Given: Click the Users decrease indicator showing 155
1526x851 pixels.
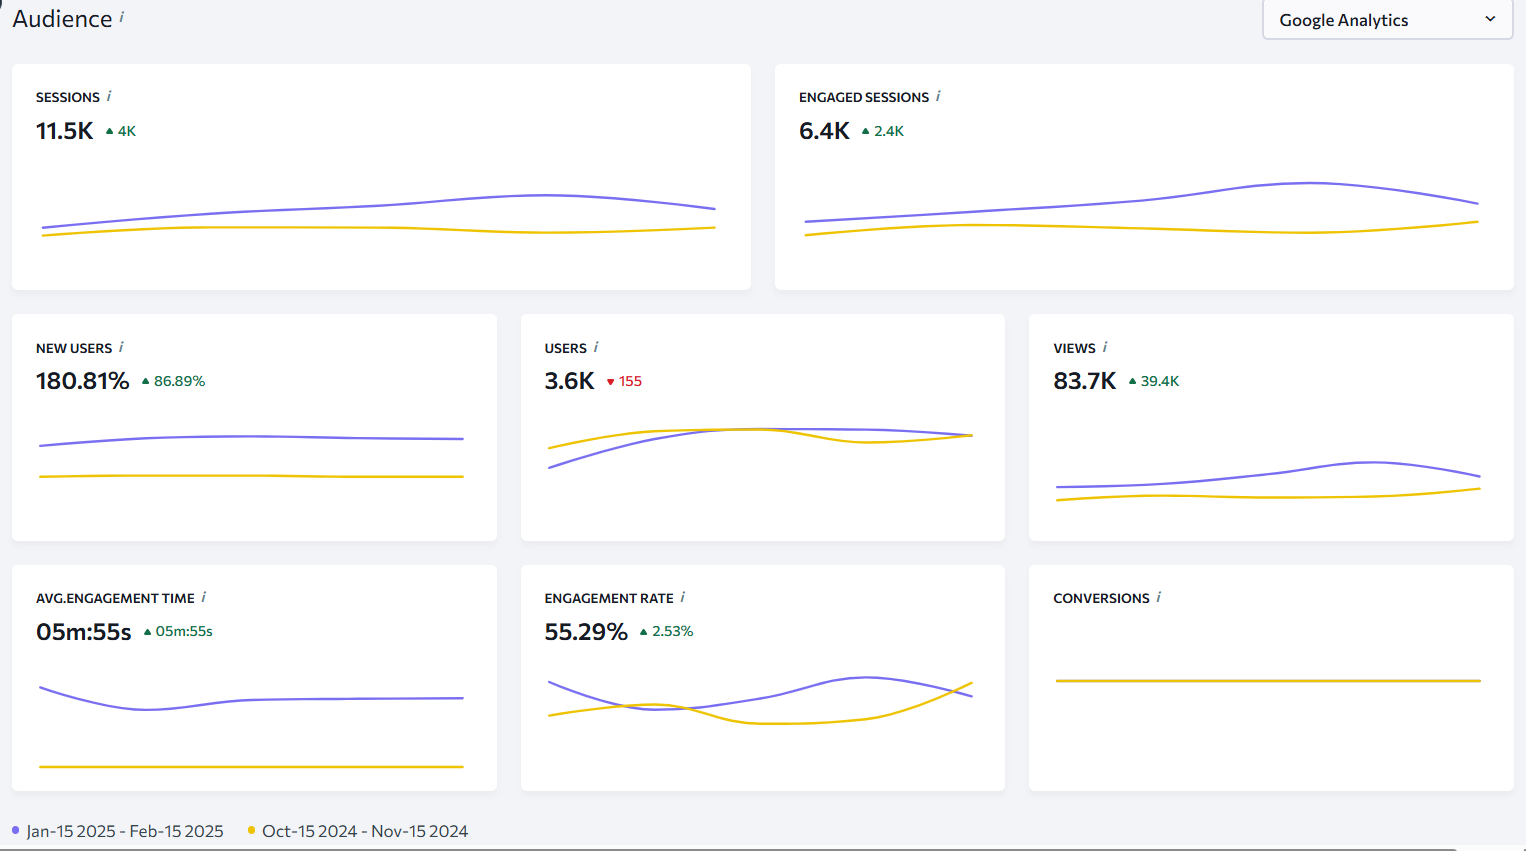Looking at the screenshot, I should click(624, 381).
